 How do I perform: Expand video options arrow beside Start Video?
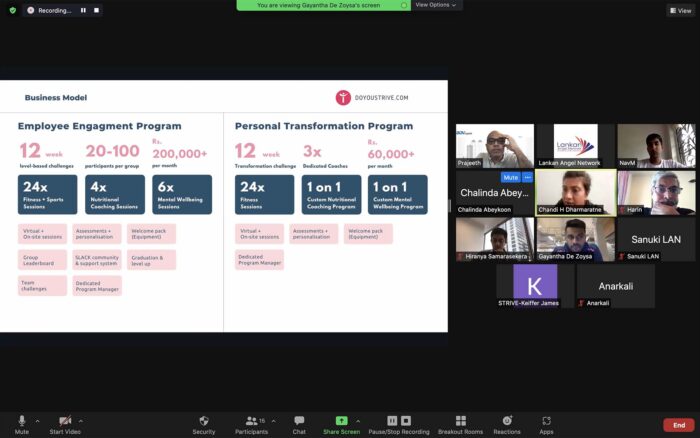click(81, 420)
